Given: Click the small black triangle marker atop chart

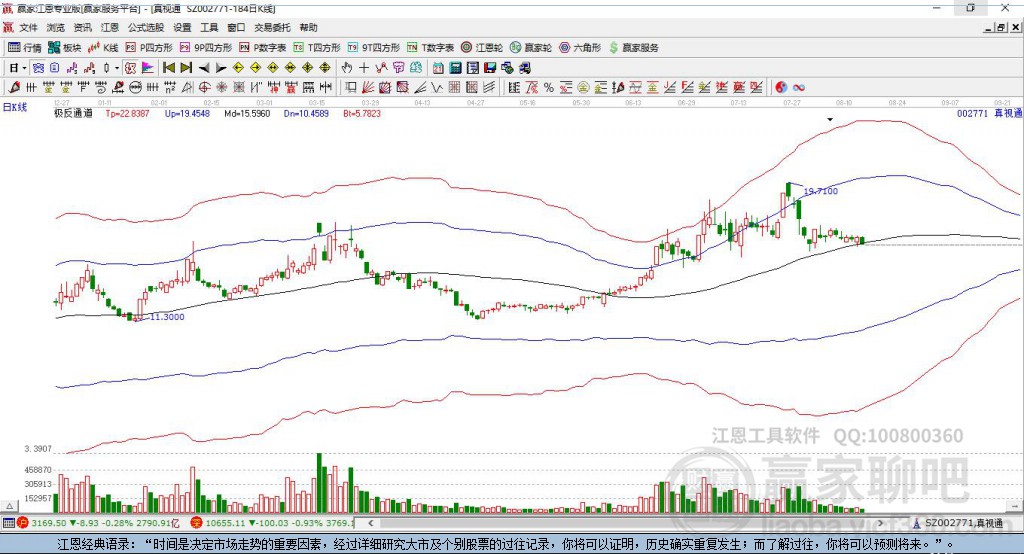Looking at the screenshot, I should tap(830, 120).
